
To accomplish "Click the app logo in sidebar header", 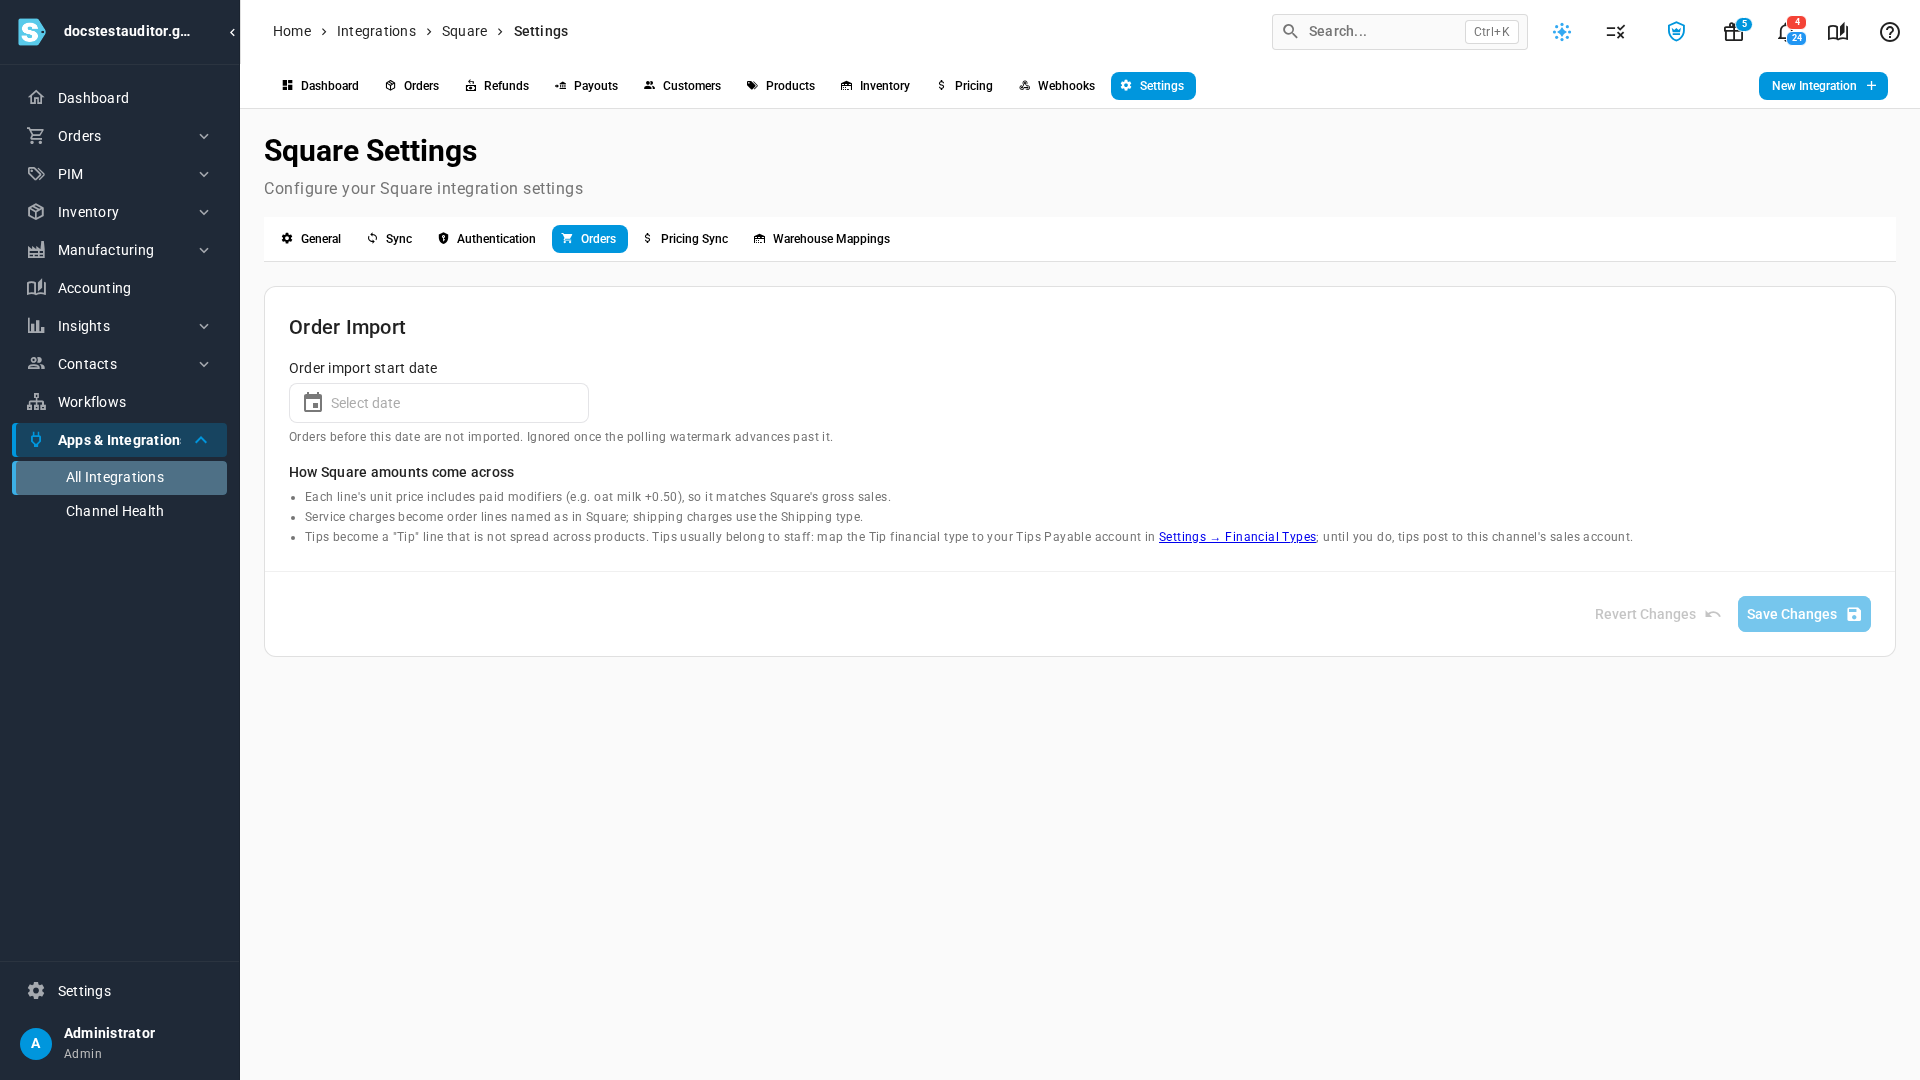I will (32, 32).
